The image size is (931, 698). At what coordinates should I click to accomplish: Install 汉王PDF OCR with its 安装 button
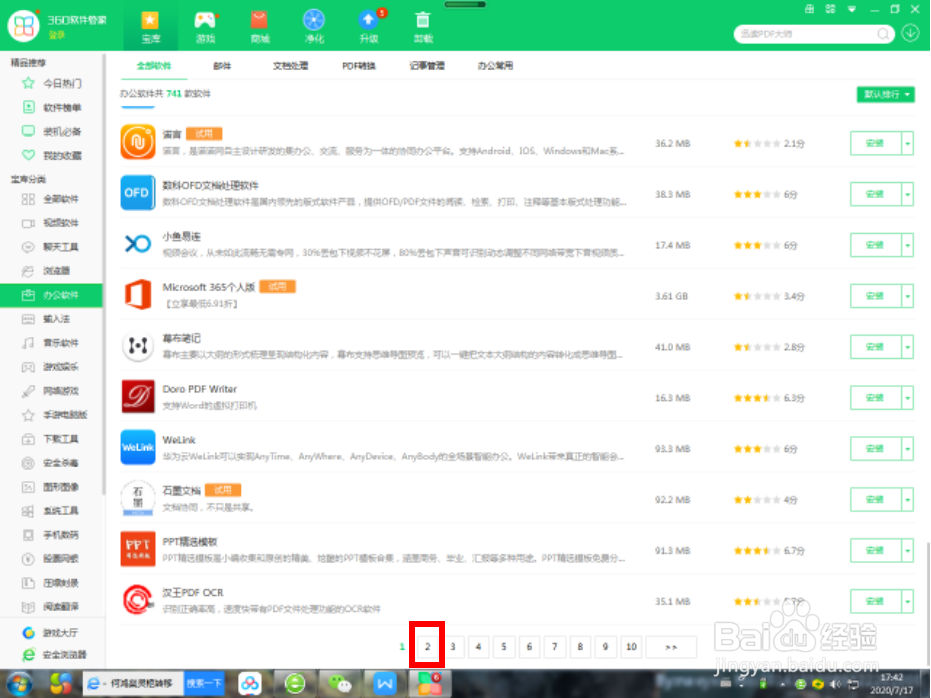click(x=876, y=601)
